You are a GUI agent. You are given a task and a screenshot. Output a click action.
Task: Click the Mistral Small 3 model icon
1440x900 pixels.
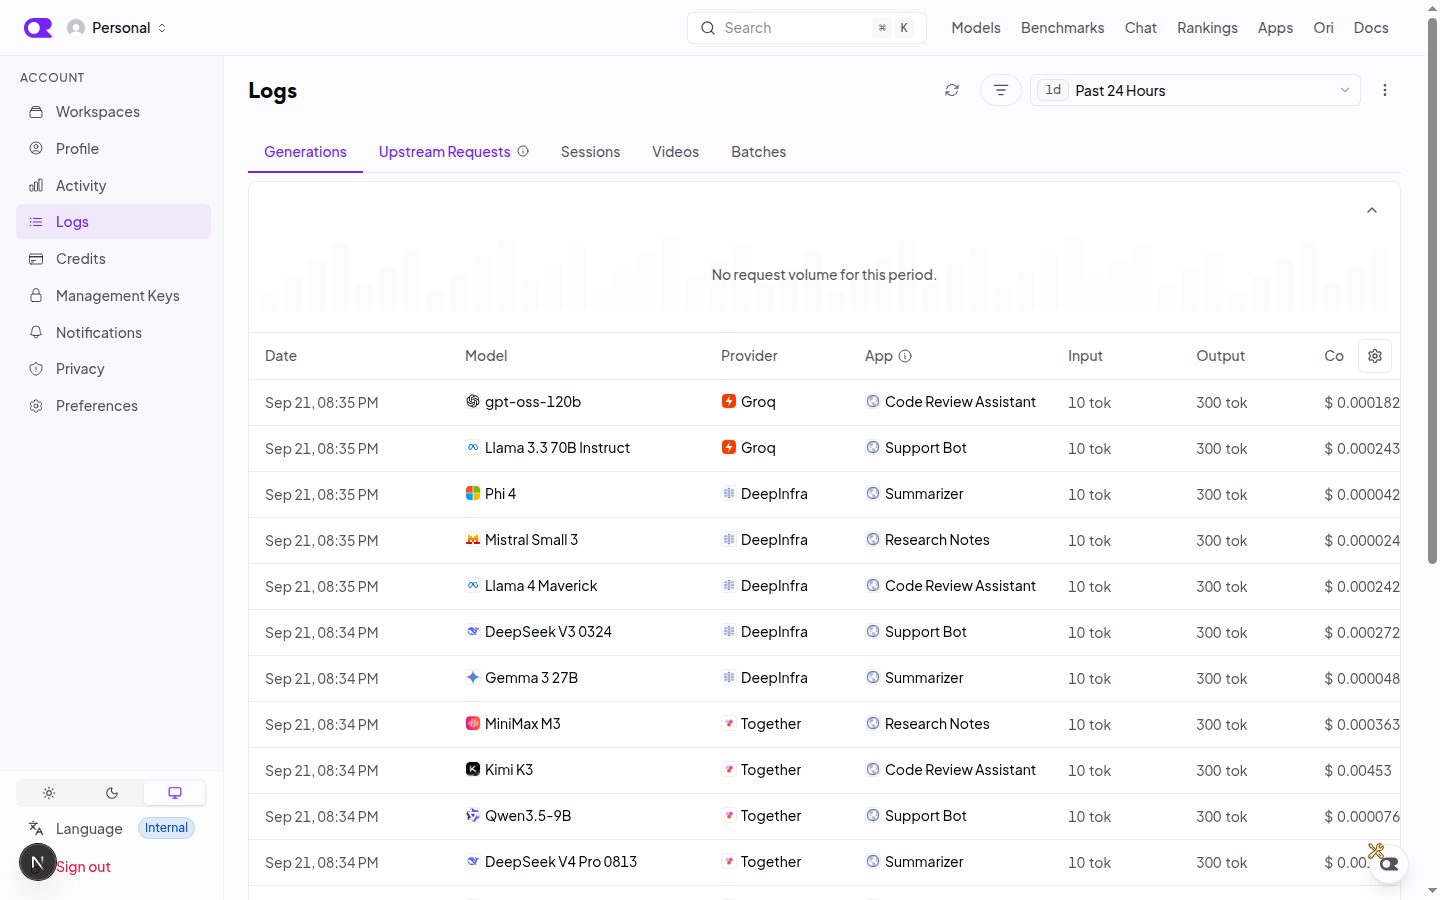click(x=473, y=539)
